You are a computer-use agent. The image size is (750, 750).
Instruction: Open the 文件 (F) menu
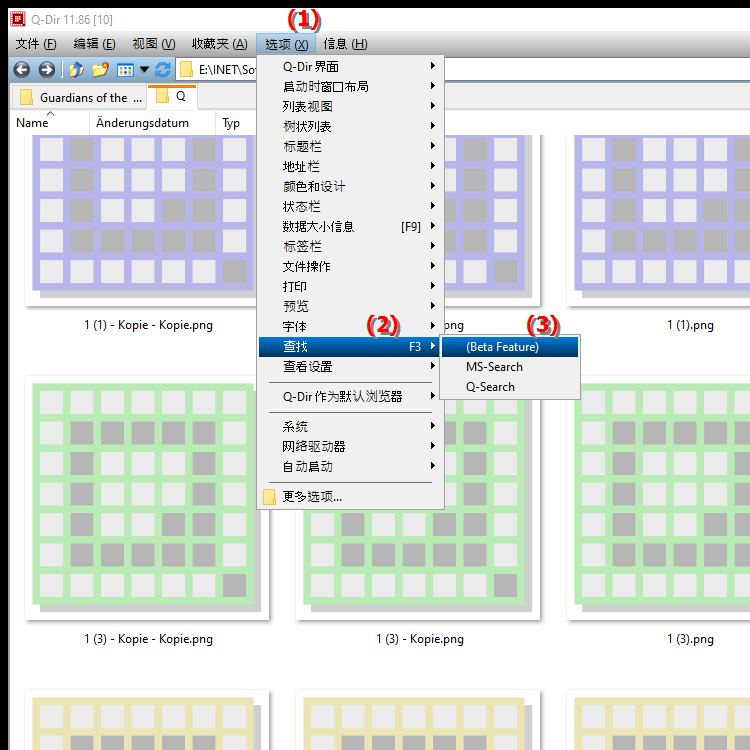coord(36,44)
